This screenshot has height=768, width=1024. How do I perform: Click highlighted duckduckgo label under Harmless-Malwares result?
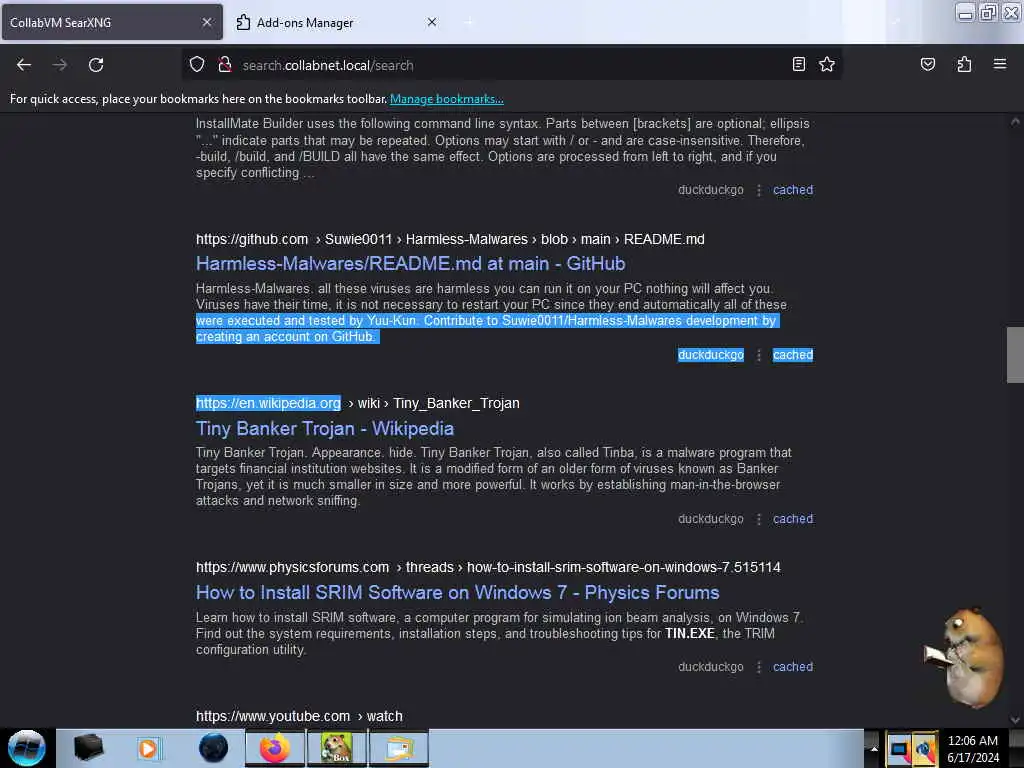pyautogui.click(x=711, y=355)
